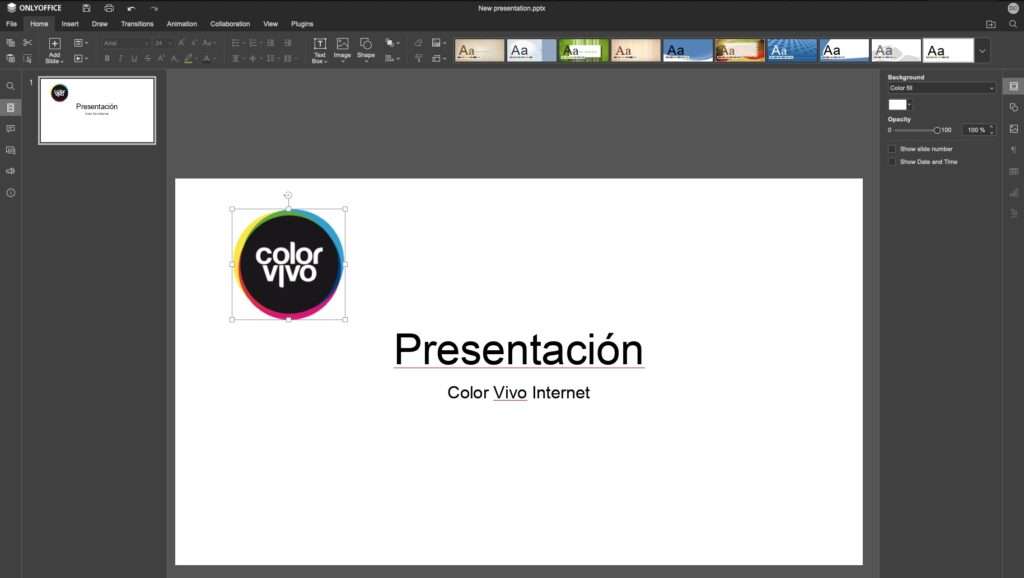Insert an Image from the toolbar

click(x=342, y=49)
